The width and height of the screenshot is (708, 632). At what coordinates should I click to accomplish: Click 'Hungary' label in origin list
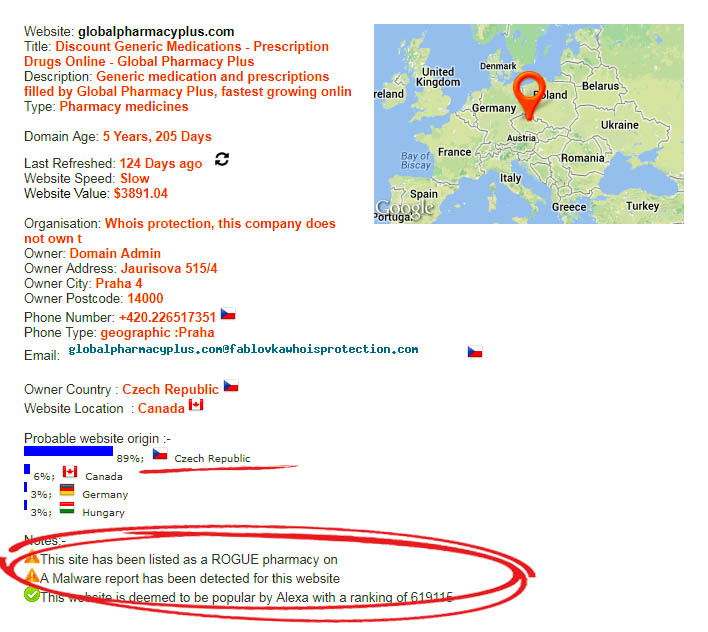point(103,513)
